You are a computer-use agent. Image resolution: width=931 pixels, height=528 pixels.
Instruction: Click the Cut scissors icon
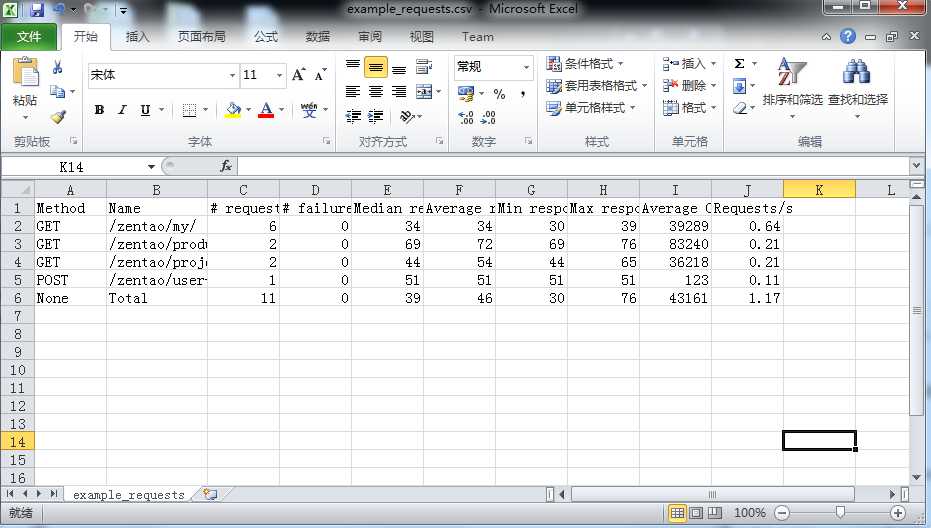tap(58, 67)
